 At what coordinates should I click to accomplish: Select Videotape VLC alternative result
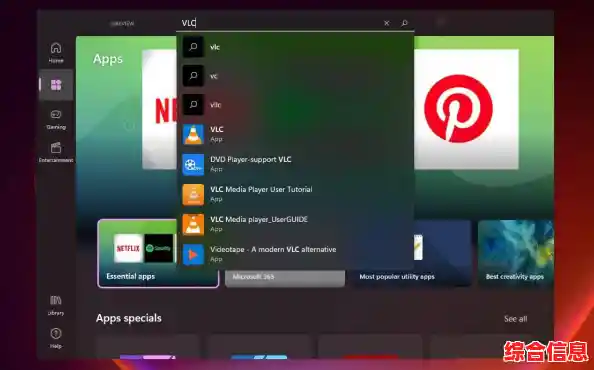[295, 254]
